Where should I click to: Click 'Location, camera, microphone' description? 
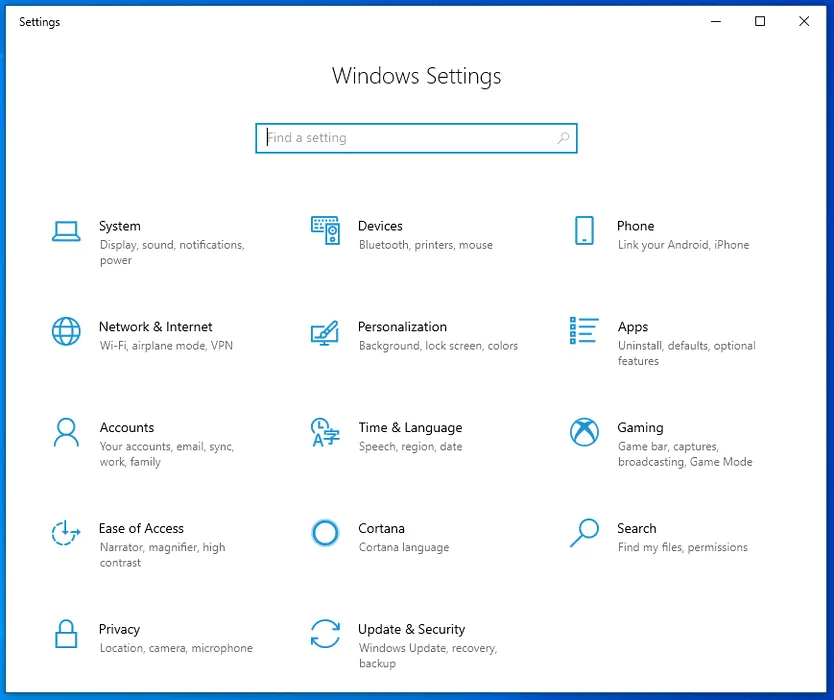(x=176, y=648)
